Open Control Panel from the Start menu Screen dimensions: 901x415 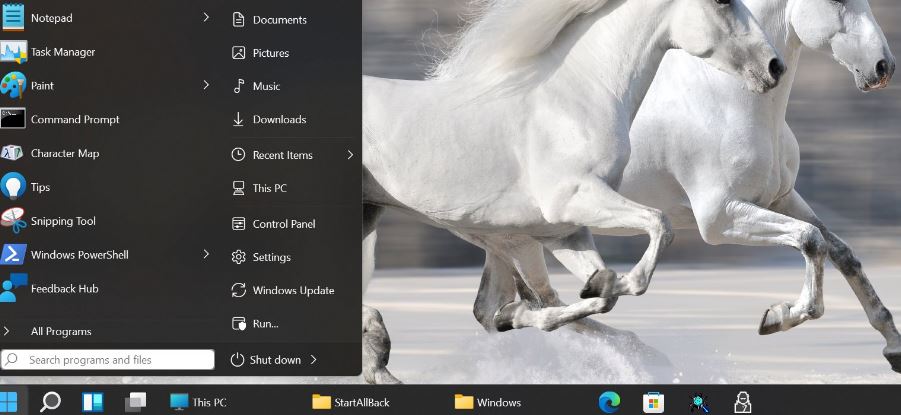coord(283,224)
